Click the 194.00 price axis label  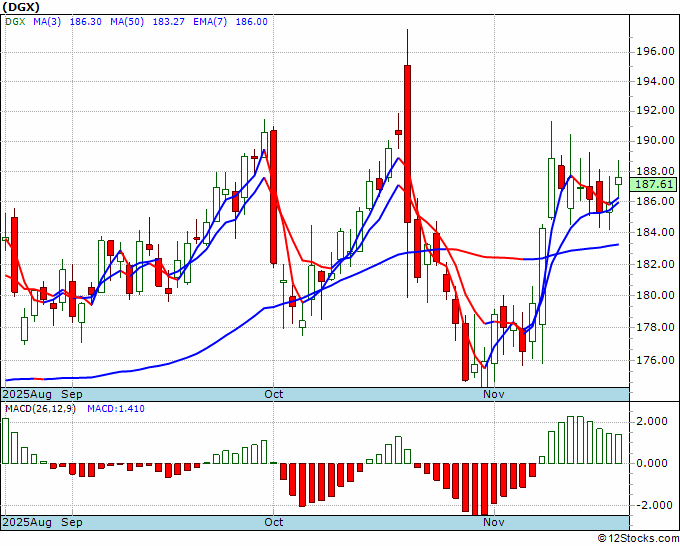[x=655, y=81]
